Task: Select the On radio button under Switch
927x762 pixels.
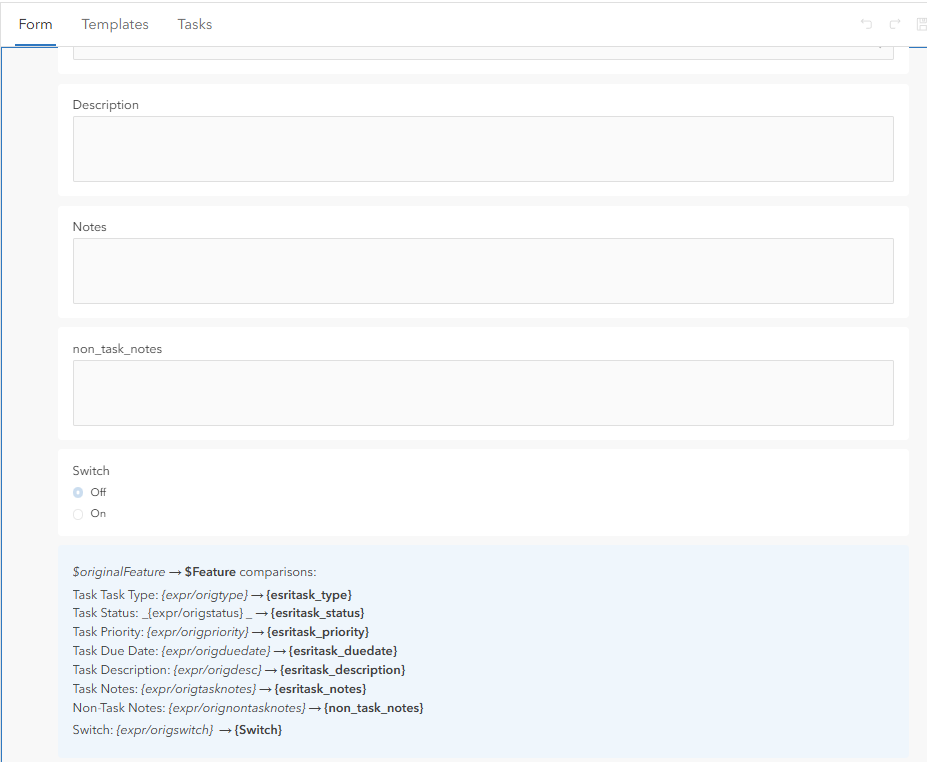Action: pos(78,513)
